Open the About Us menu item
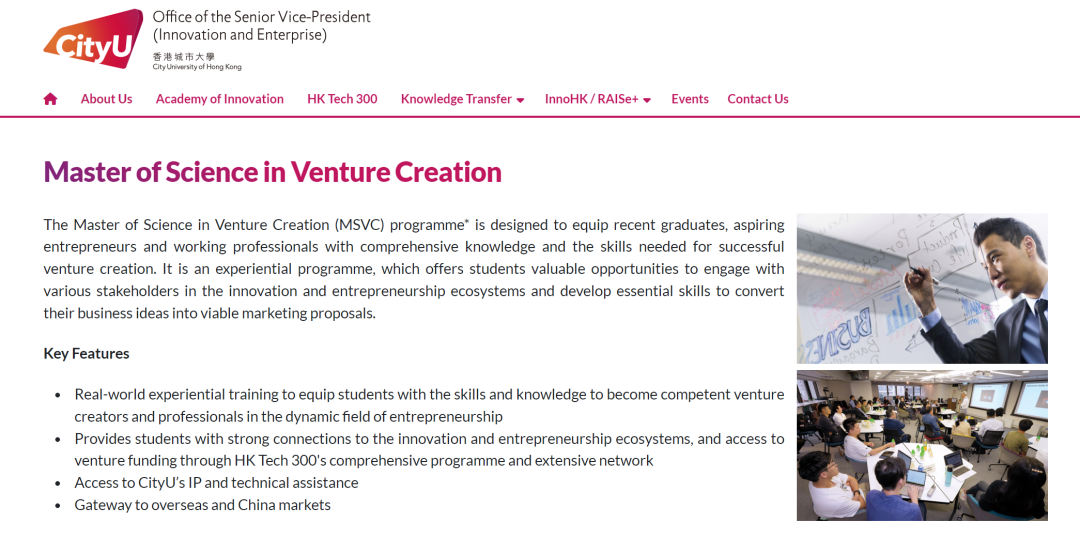The height and width of the screenshot is (538, 1080). pos(106,99)
